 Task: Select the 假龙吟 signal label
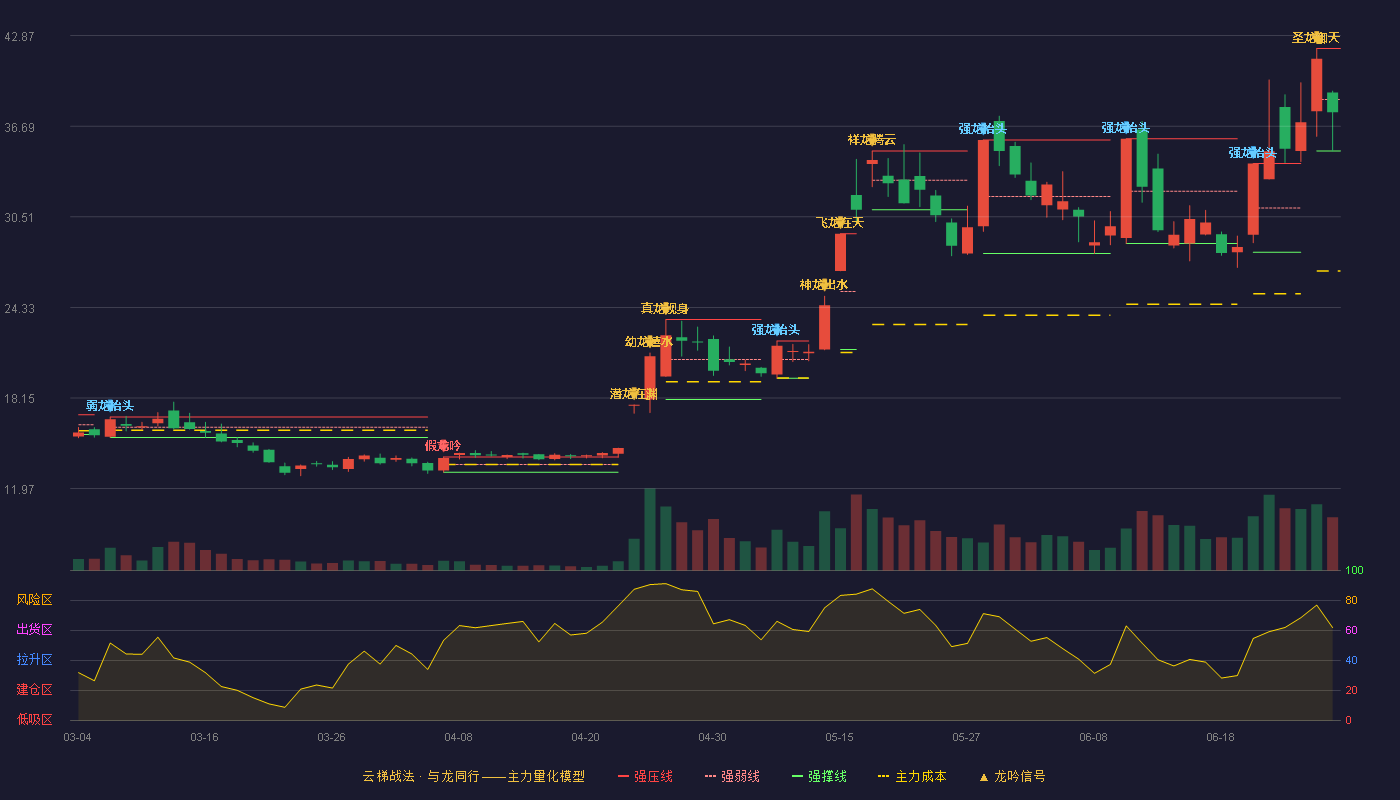pyautogui.click(x=443, y=445)
